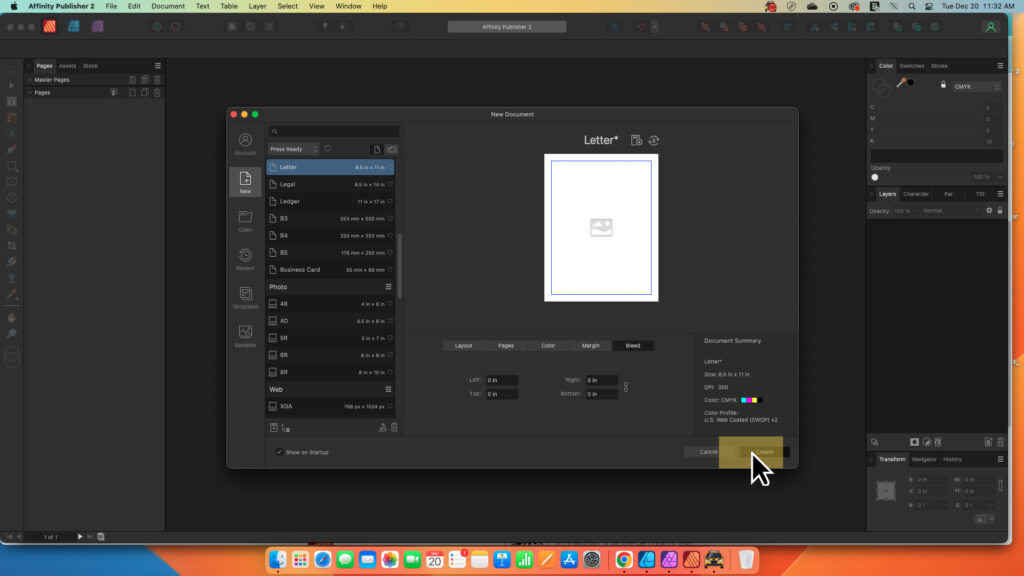Click the save preset icon beside Letter*
1024x576 pixels.
[636, 140]
